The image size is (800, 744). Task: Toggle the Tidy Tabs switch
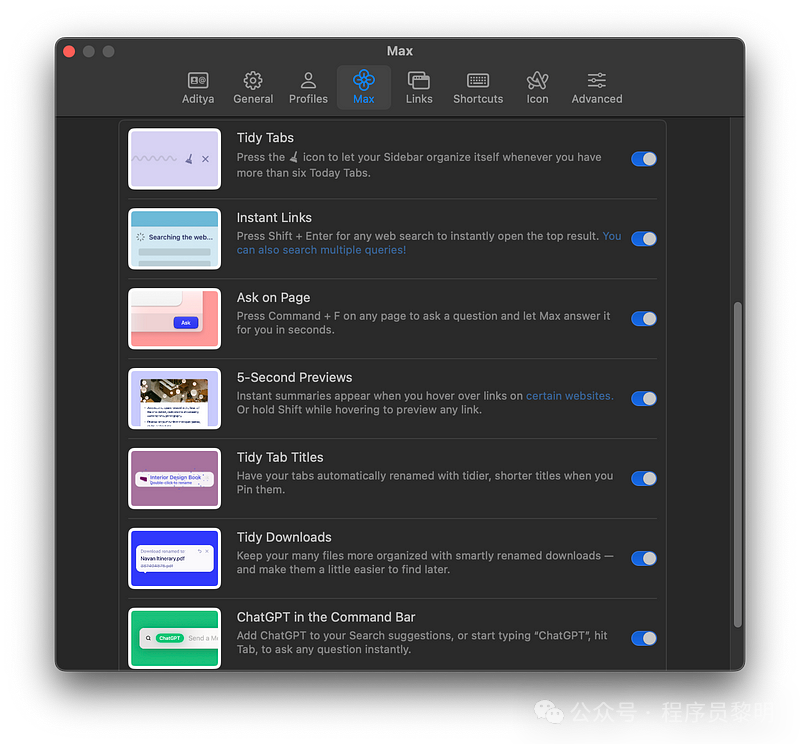pyautogui.click(x=644, y=159)
